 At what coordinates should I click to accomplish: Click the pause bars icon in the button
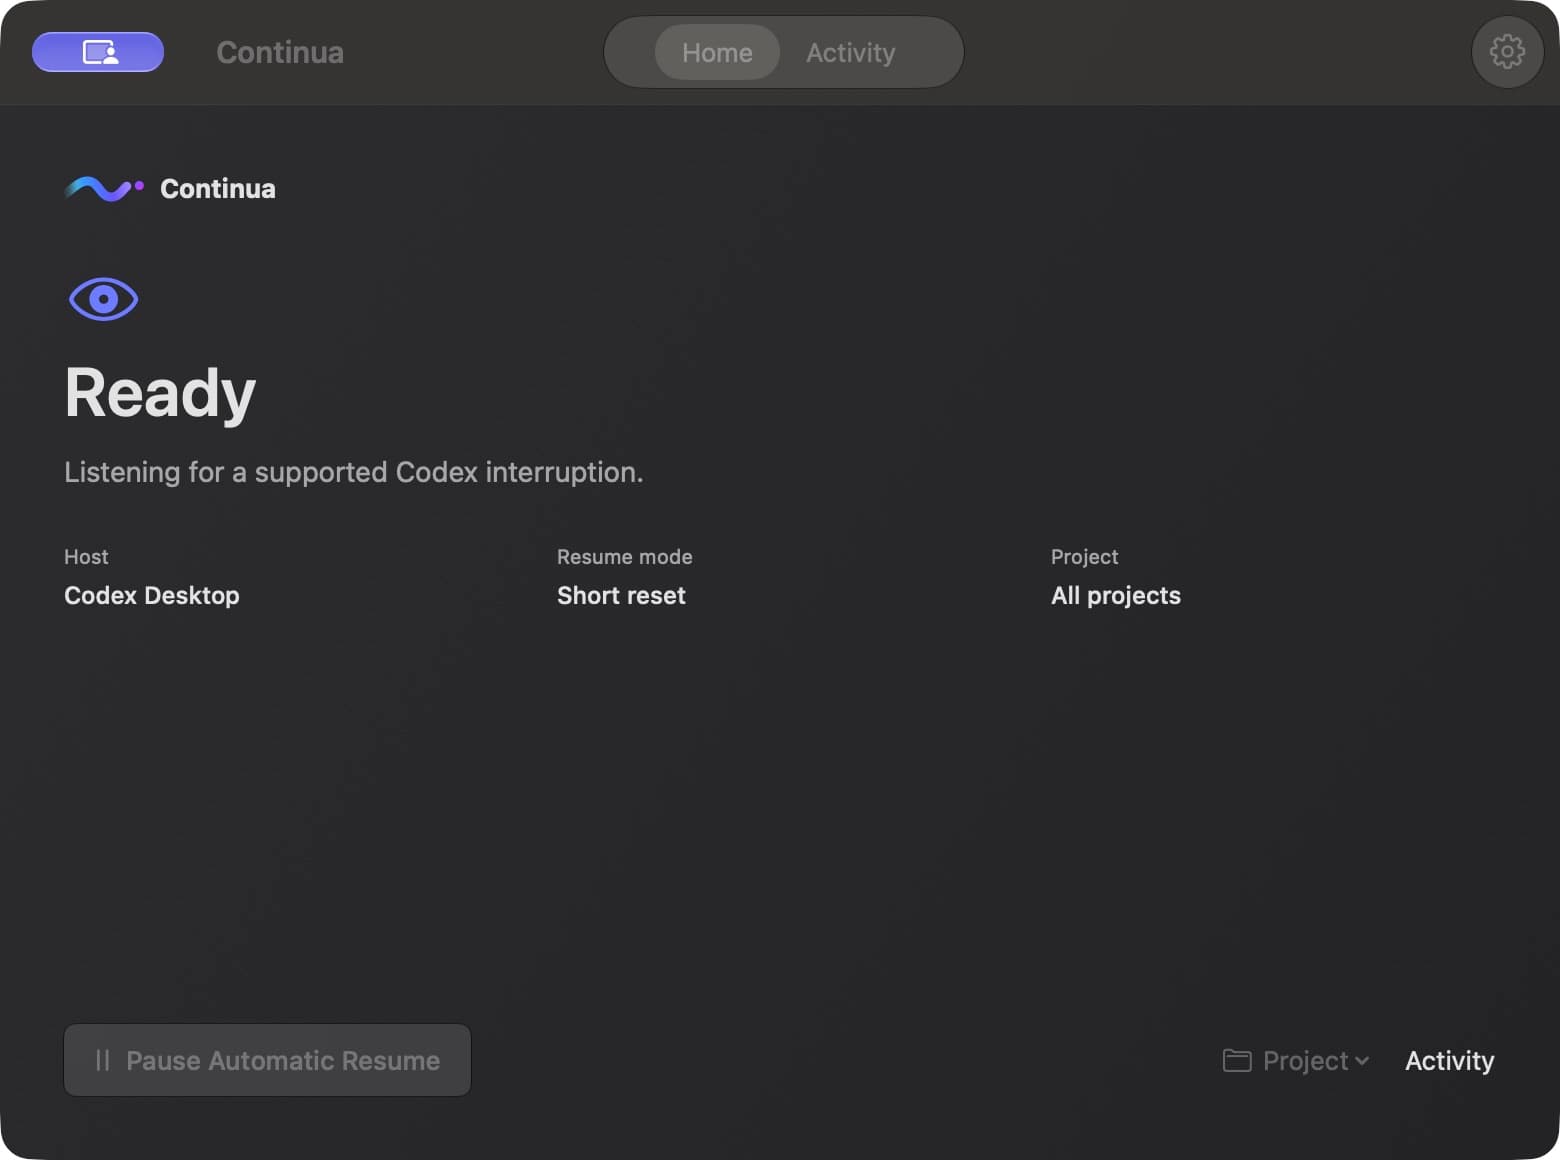click(x=102, y=1060)
